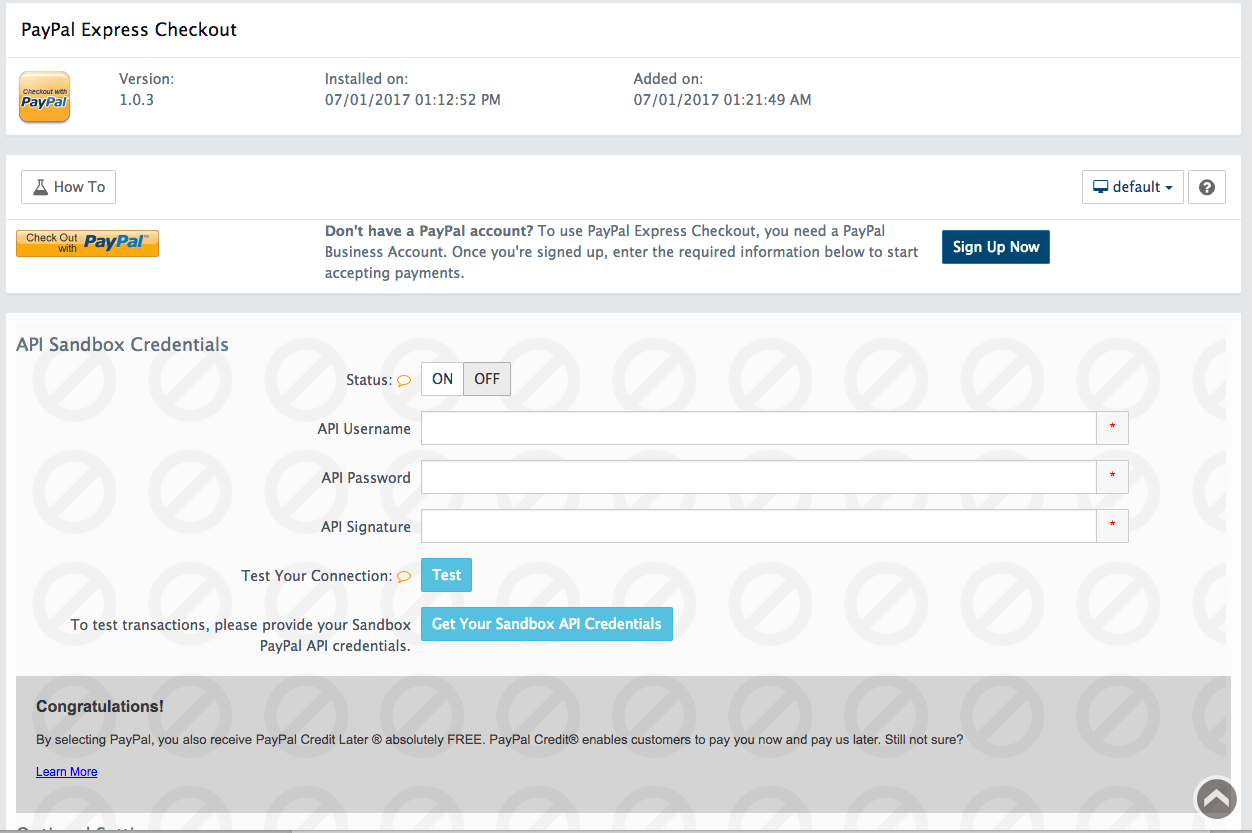The image size is (1252, 833).
Task: Click the version number 1.0.3
Action: [x=136, y=100]
